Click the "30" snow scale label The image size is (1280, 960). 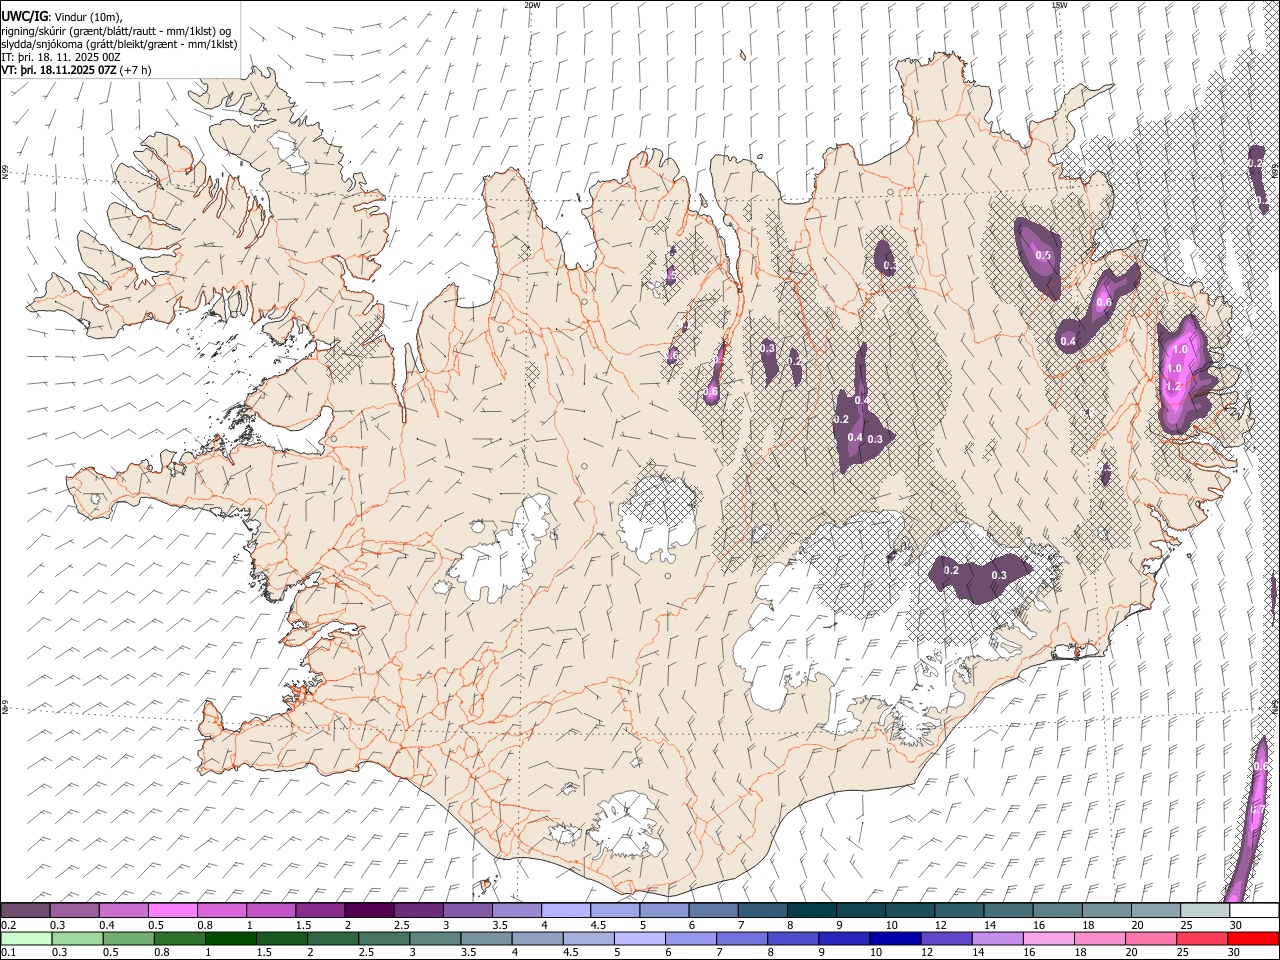(x=1236, y=925)
